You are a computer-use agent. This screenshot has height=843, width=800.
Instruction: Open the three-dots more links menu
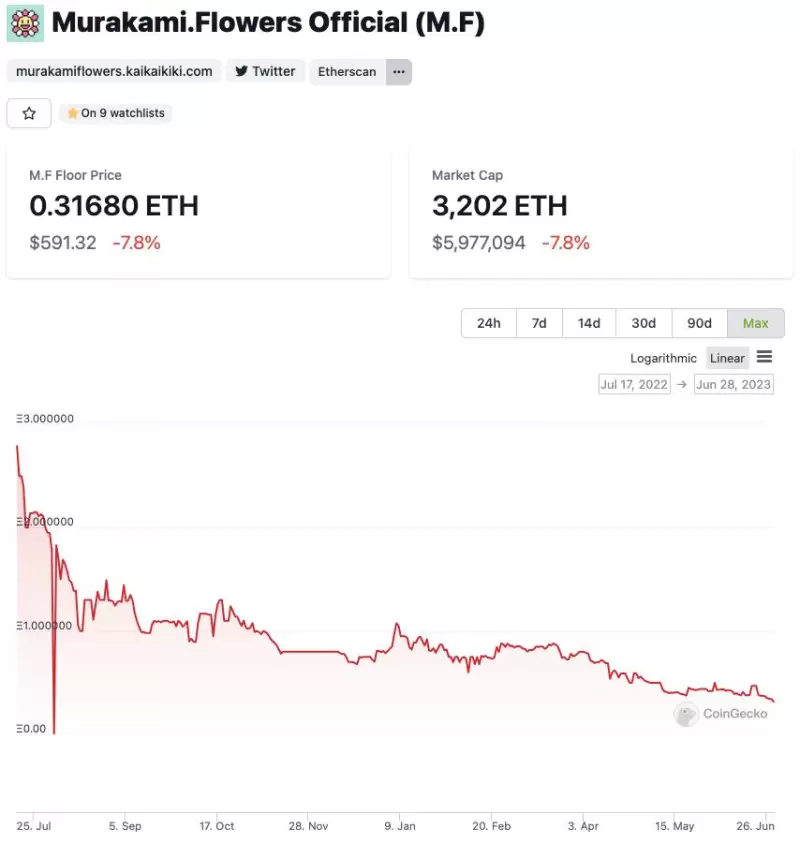click(399, 72)
